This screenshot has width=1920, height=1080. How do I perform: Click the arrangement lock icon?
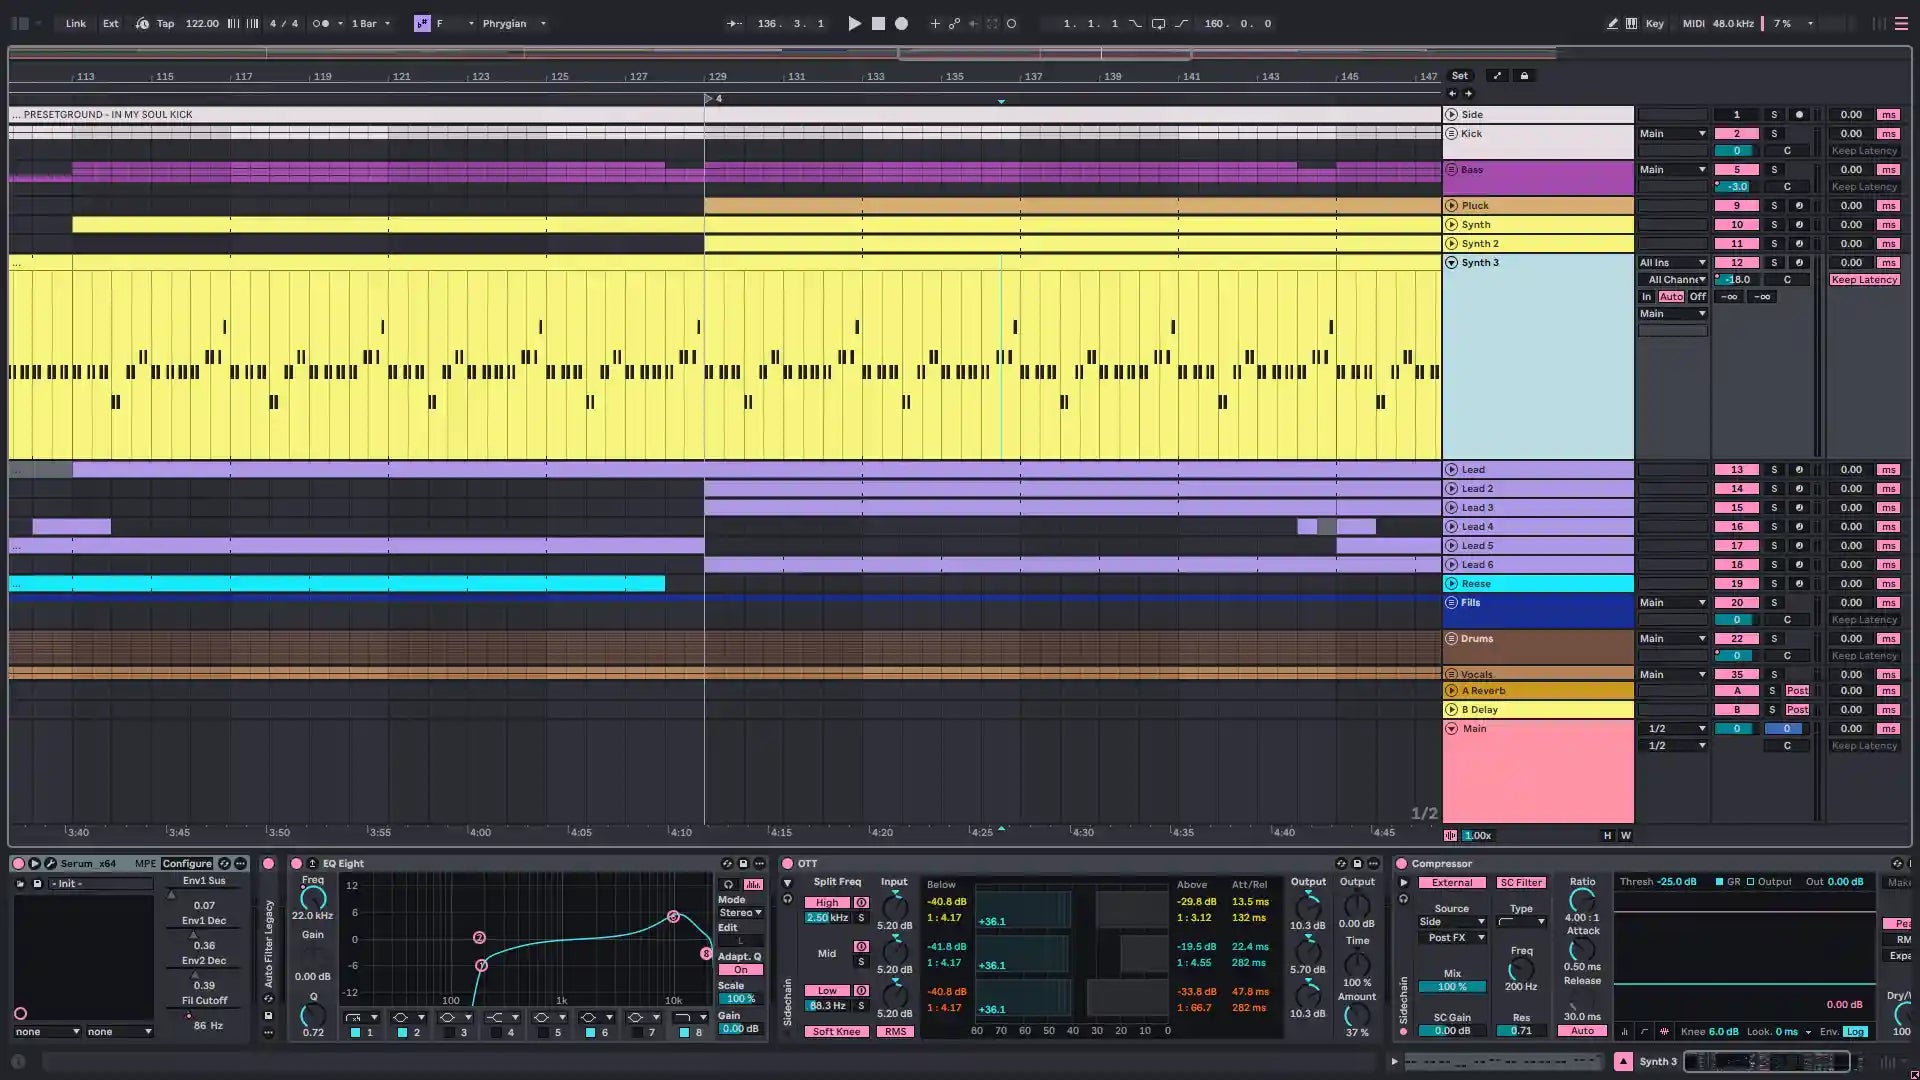tap(1524, 76)
